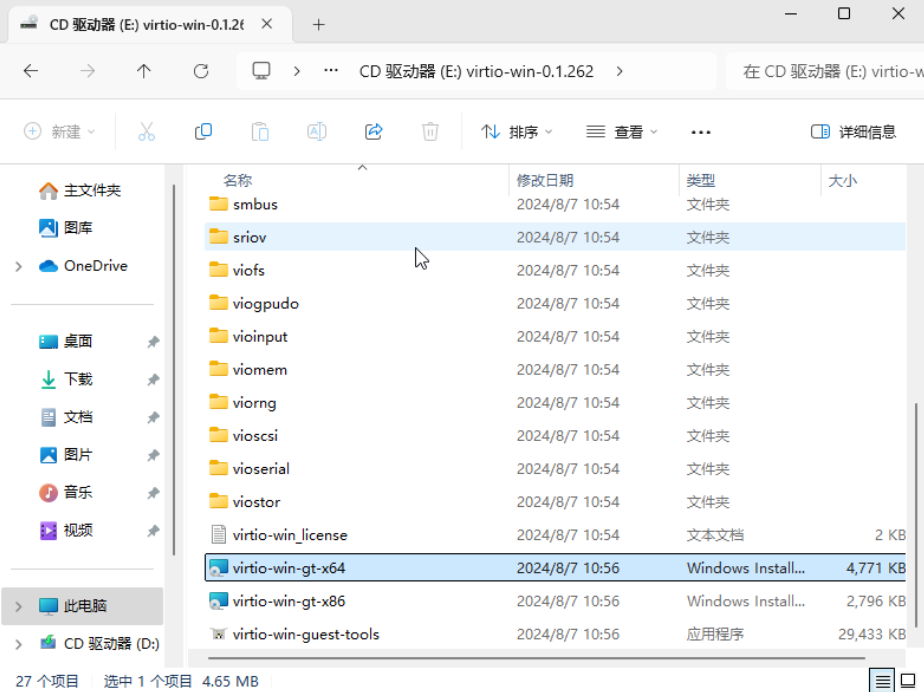
Task: Select 下载 in the sidebar
Action: 78,379
